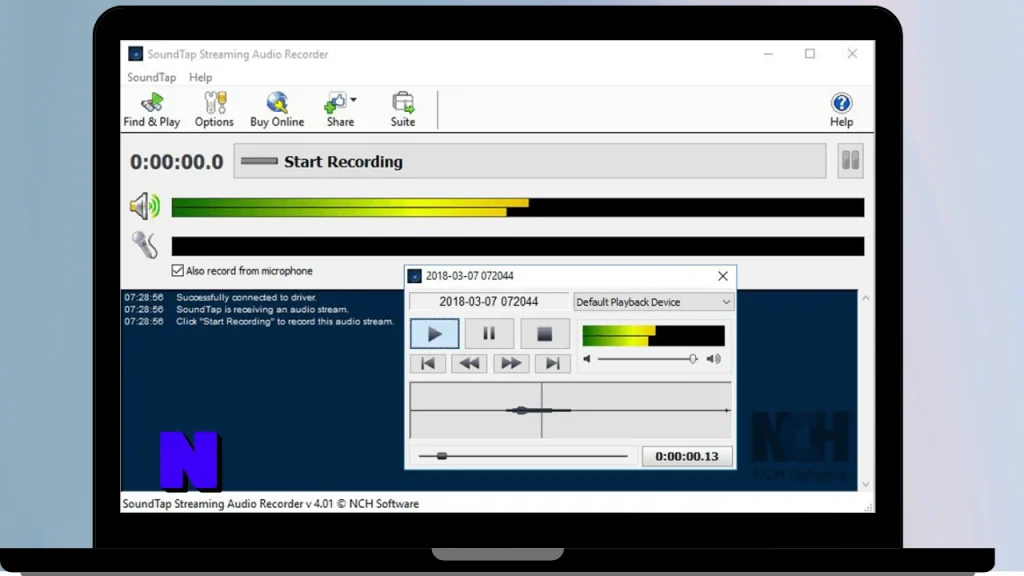The image size is (1024, 576).
Task: Stop playback in the player dialog
Action: pos(545,334)
